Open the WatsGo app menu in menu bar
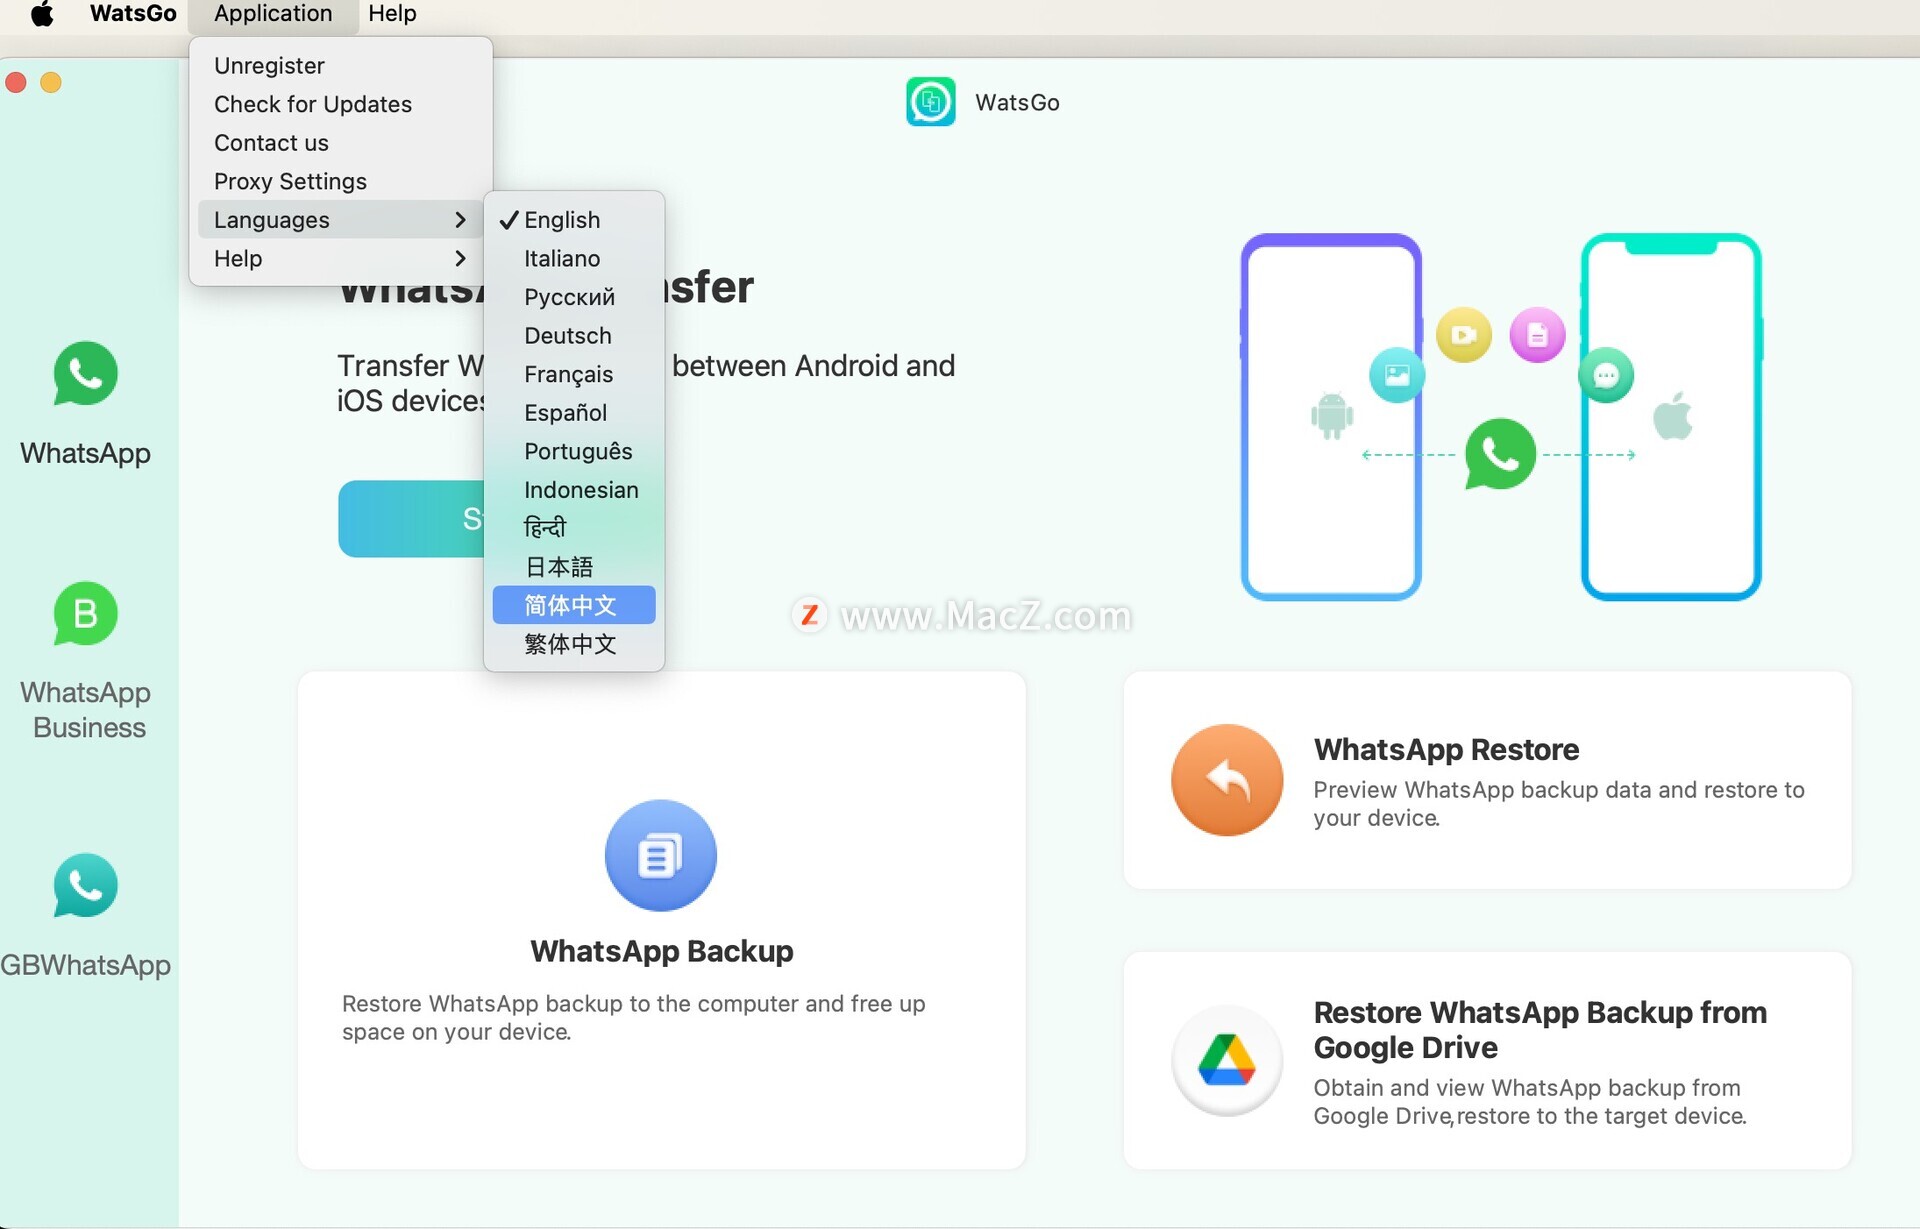The image size is (1920, 1229). click(133, 14)
